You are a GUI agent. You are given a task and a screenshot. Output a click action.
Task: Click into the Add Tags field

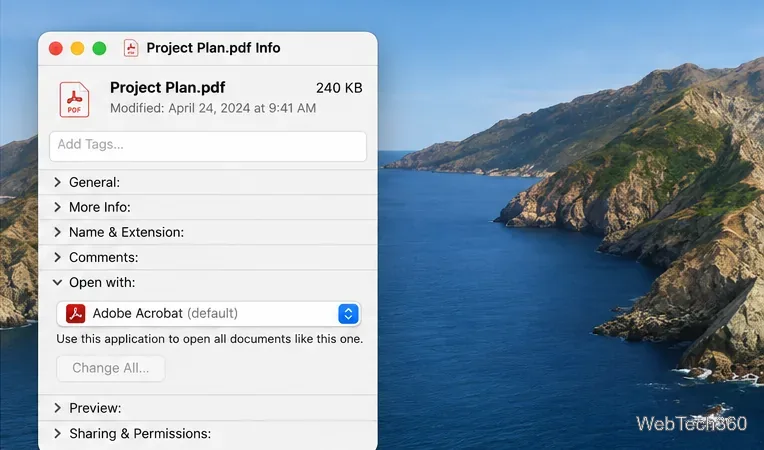[208, 146]
